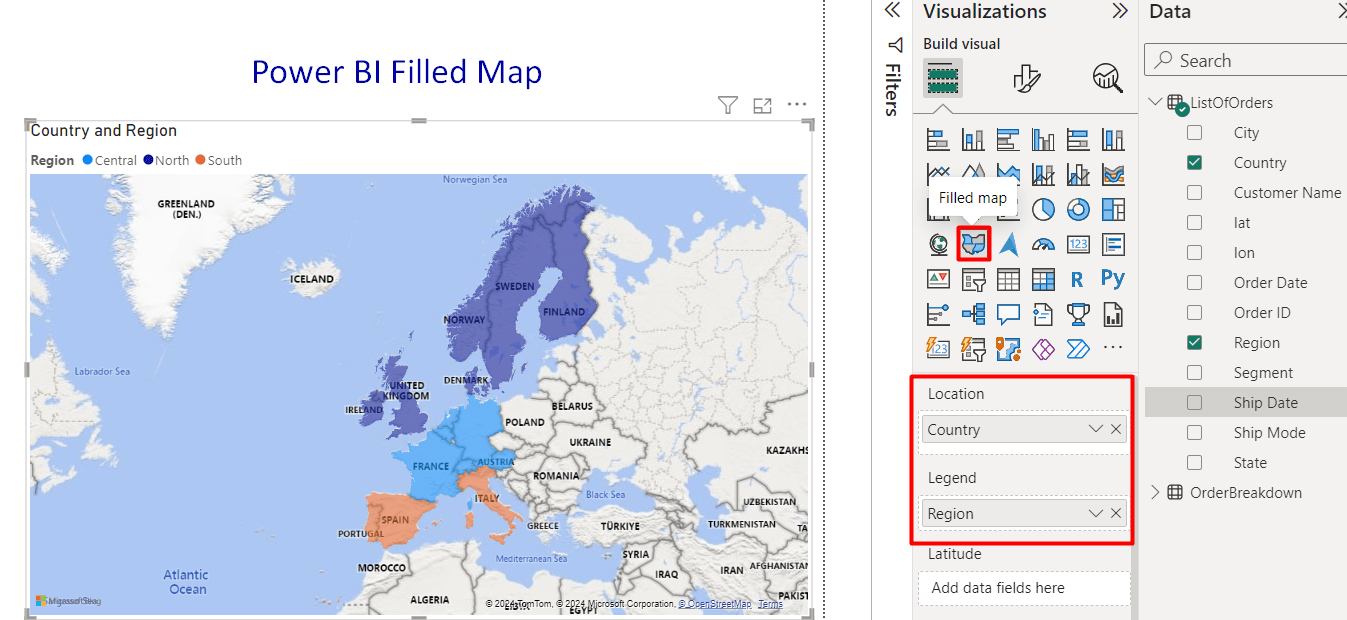The height and width of the screenshot is (620, 1347).
Task: Add the Power Apps visual
Action: coord(1043,348)
